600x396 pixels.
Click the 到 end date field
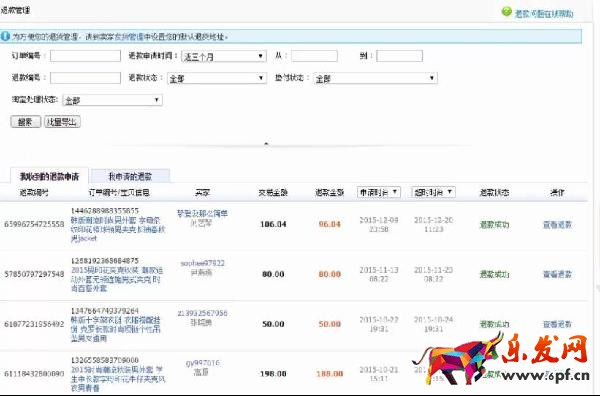click(x=399, y=56)
